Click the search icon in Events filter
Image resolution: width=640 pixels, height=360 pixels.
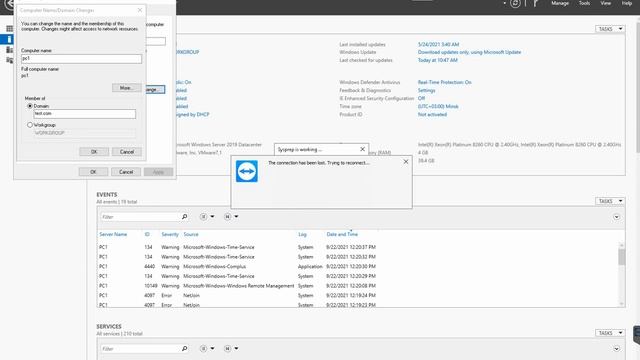[184, 217]
